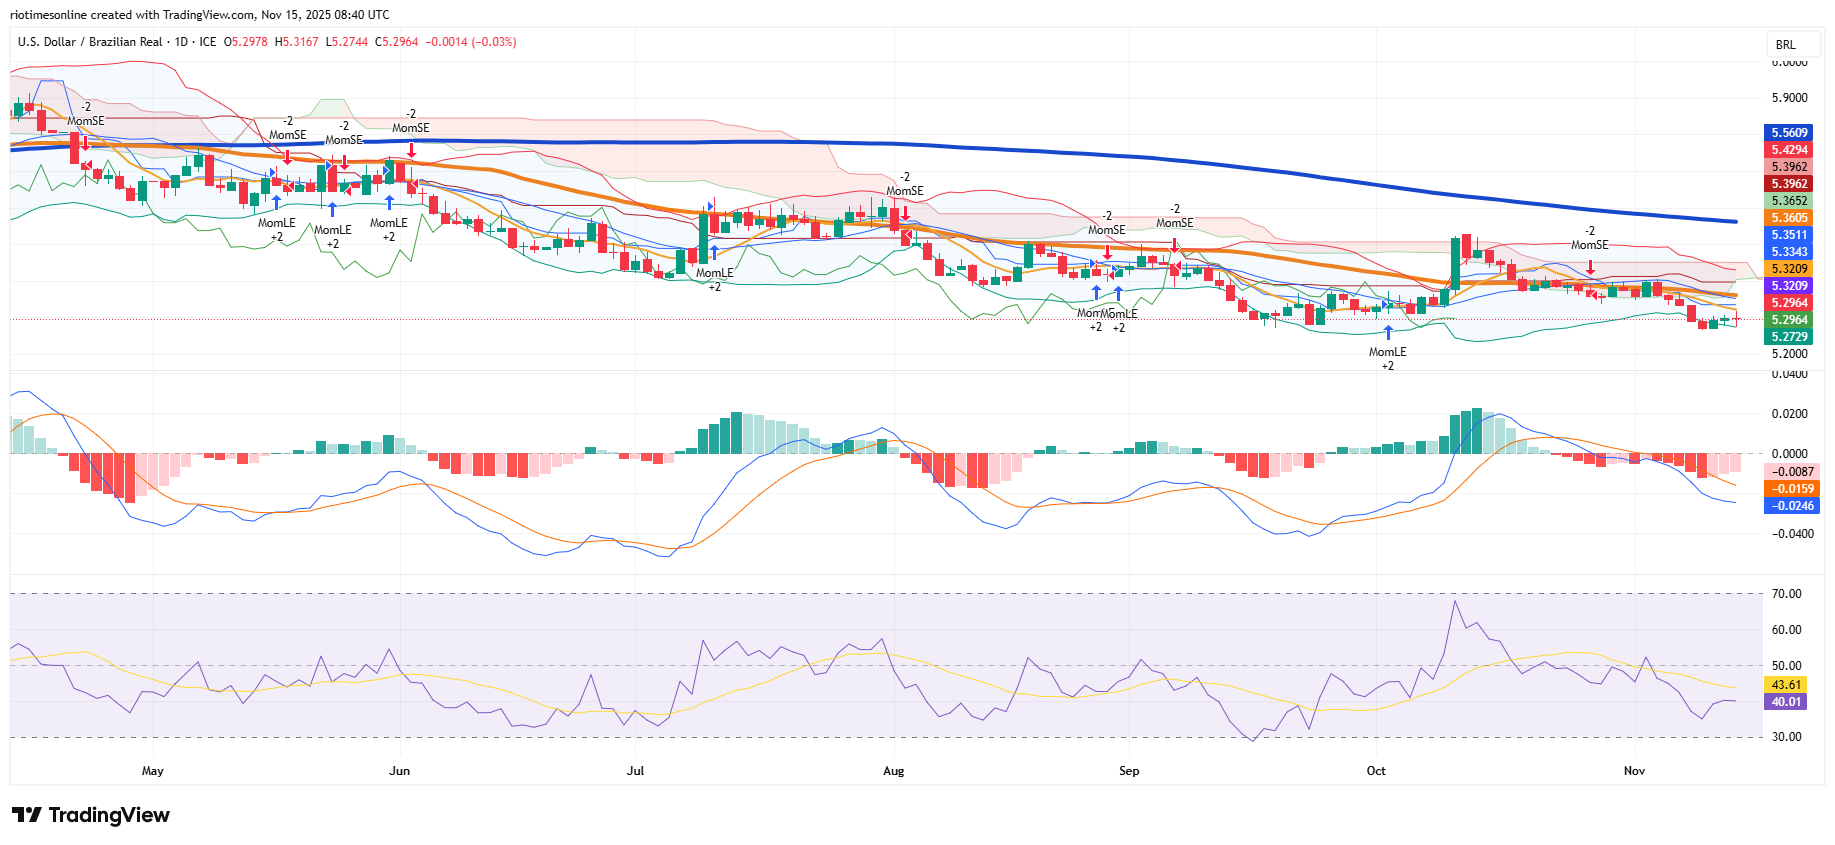This screenshot has width=1835, height=845.
Task: Click the Nov label on time axis
Action: click(x=1634, y=771)
